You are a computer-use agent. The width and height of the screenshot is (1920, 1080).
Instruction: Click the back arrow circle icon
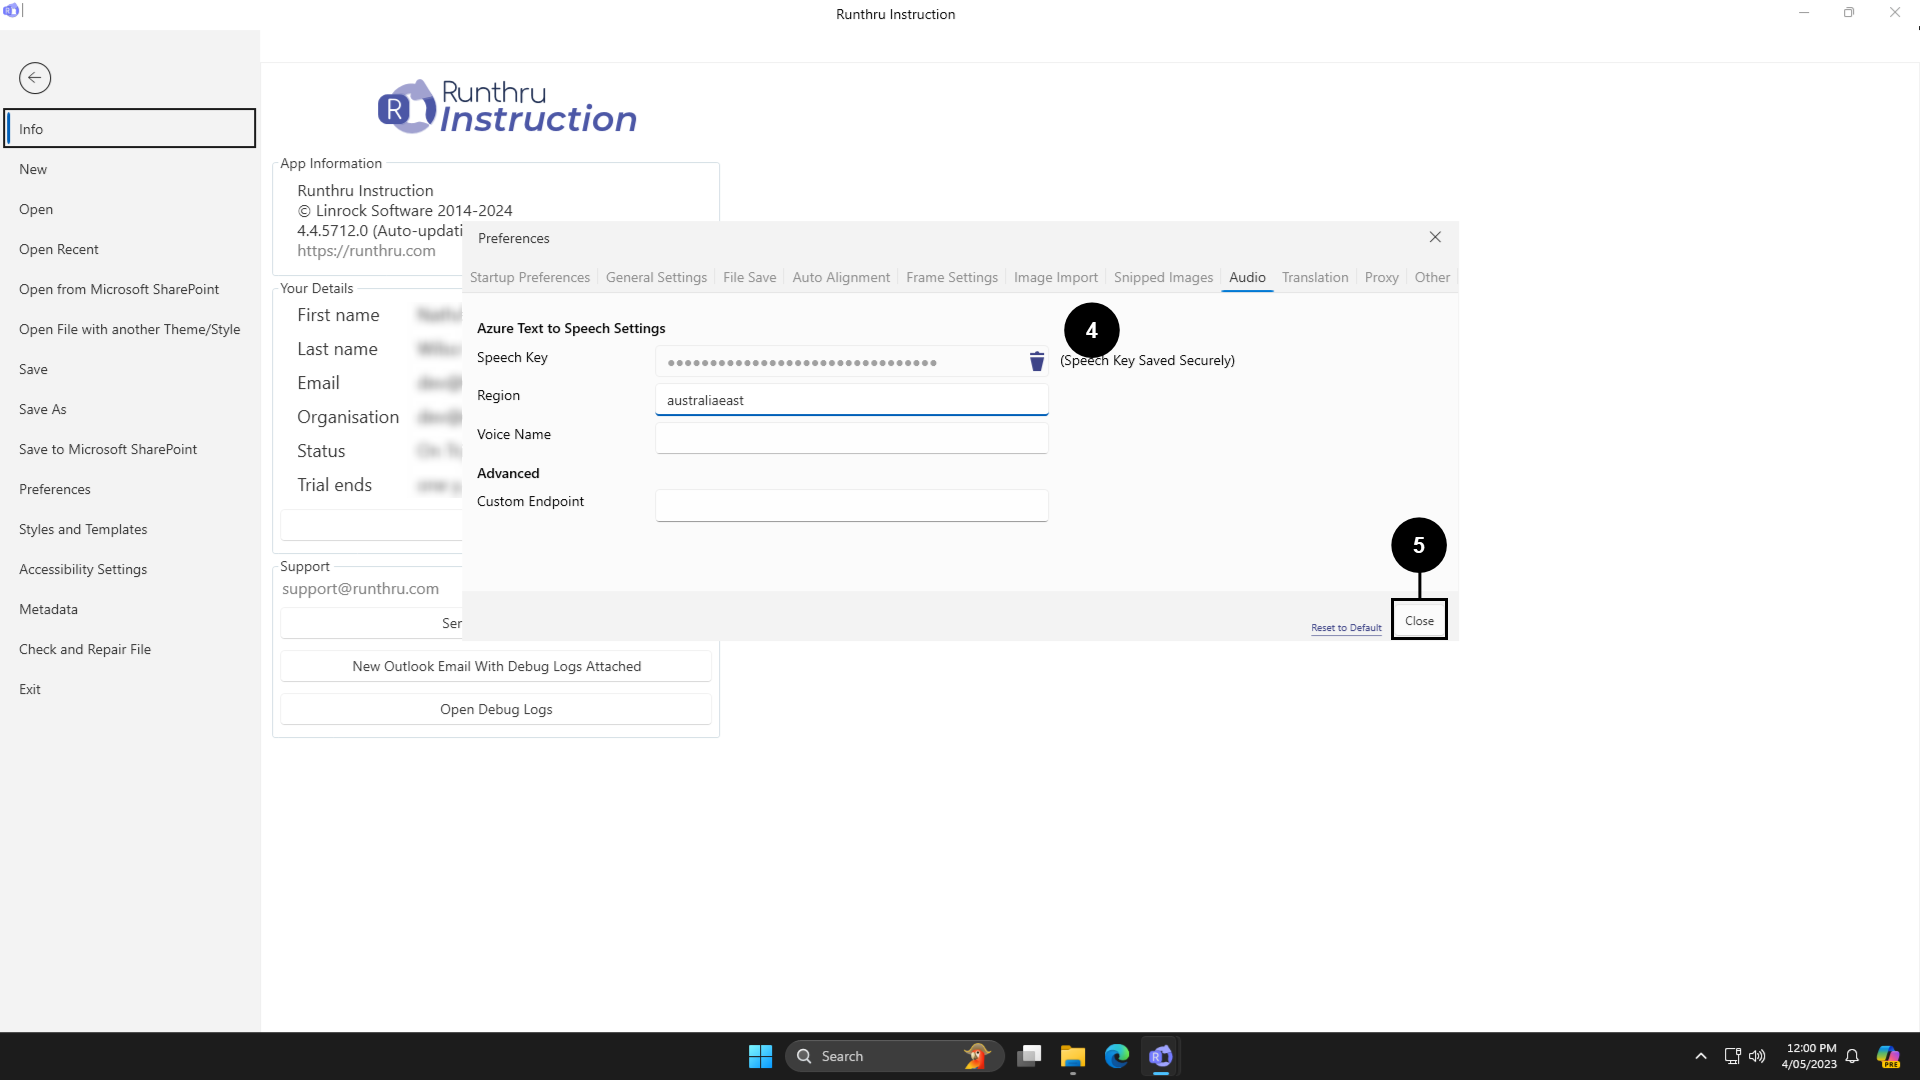[x=35, y=78]
